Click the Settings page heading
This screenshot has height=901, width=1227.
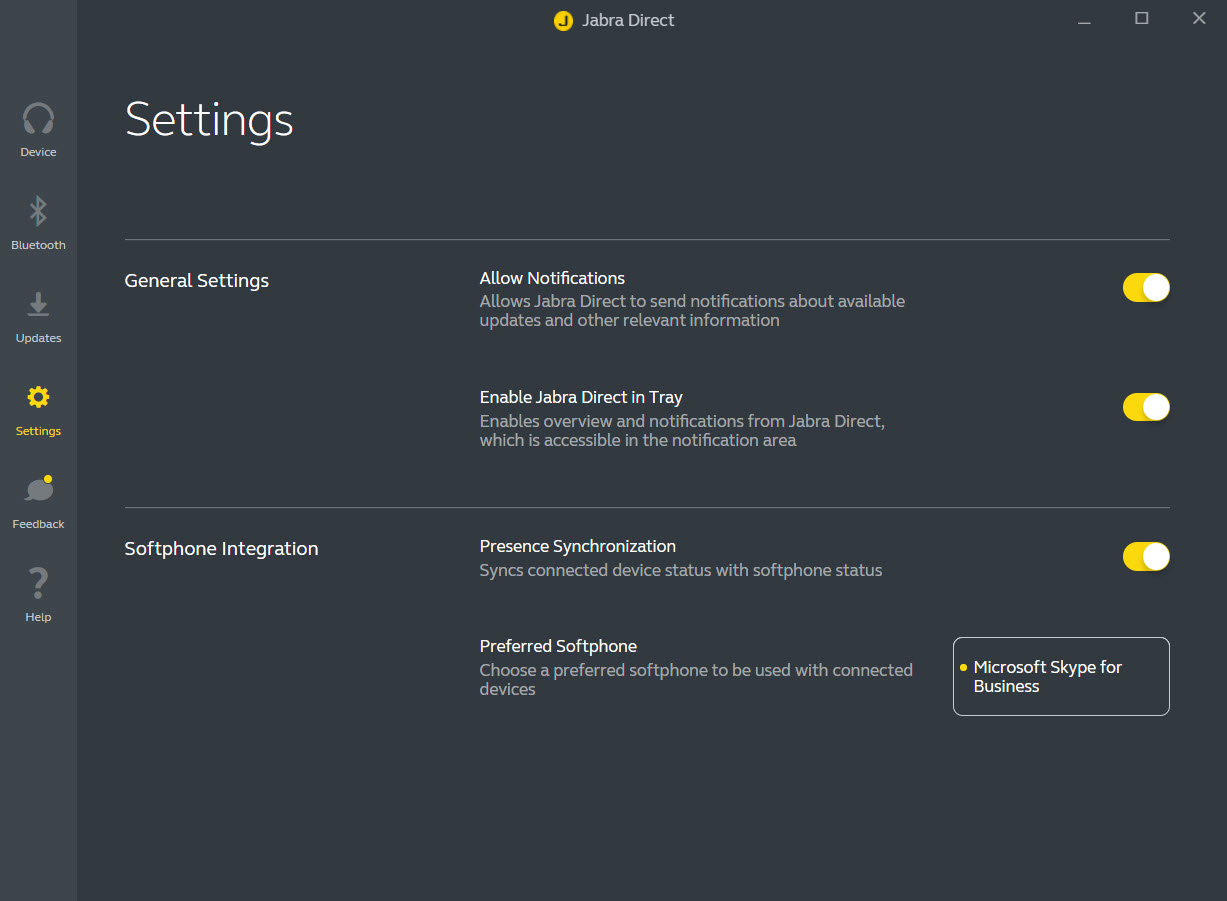click(209, 121)
